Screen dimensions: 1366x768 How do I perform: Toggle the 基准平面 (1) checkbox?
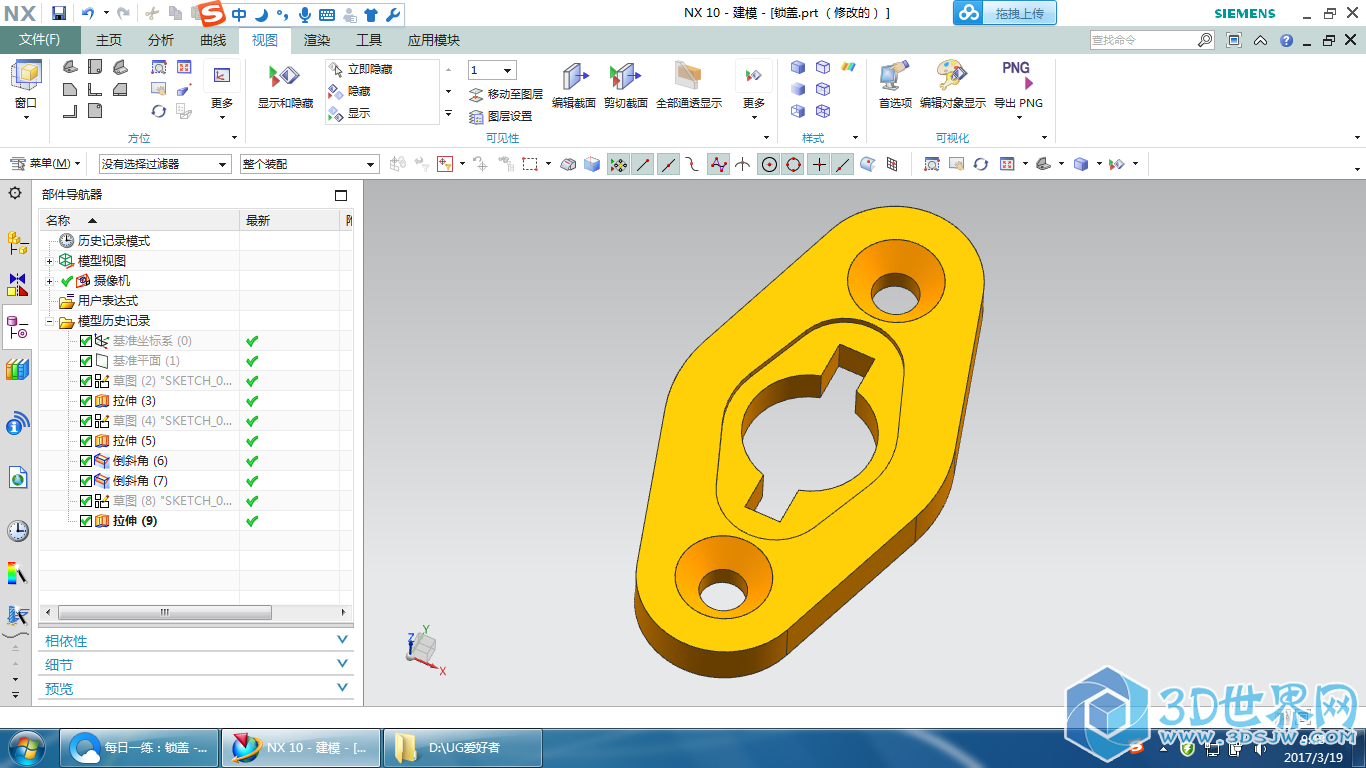pos(85,361)
